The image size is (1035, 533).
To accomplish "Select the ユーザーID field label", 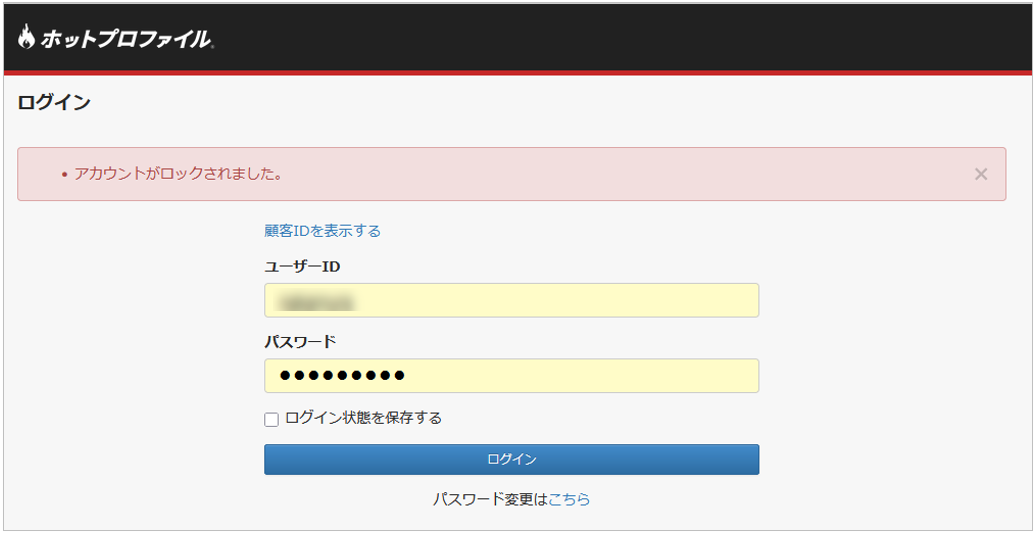I will click(302, 266).
